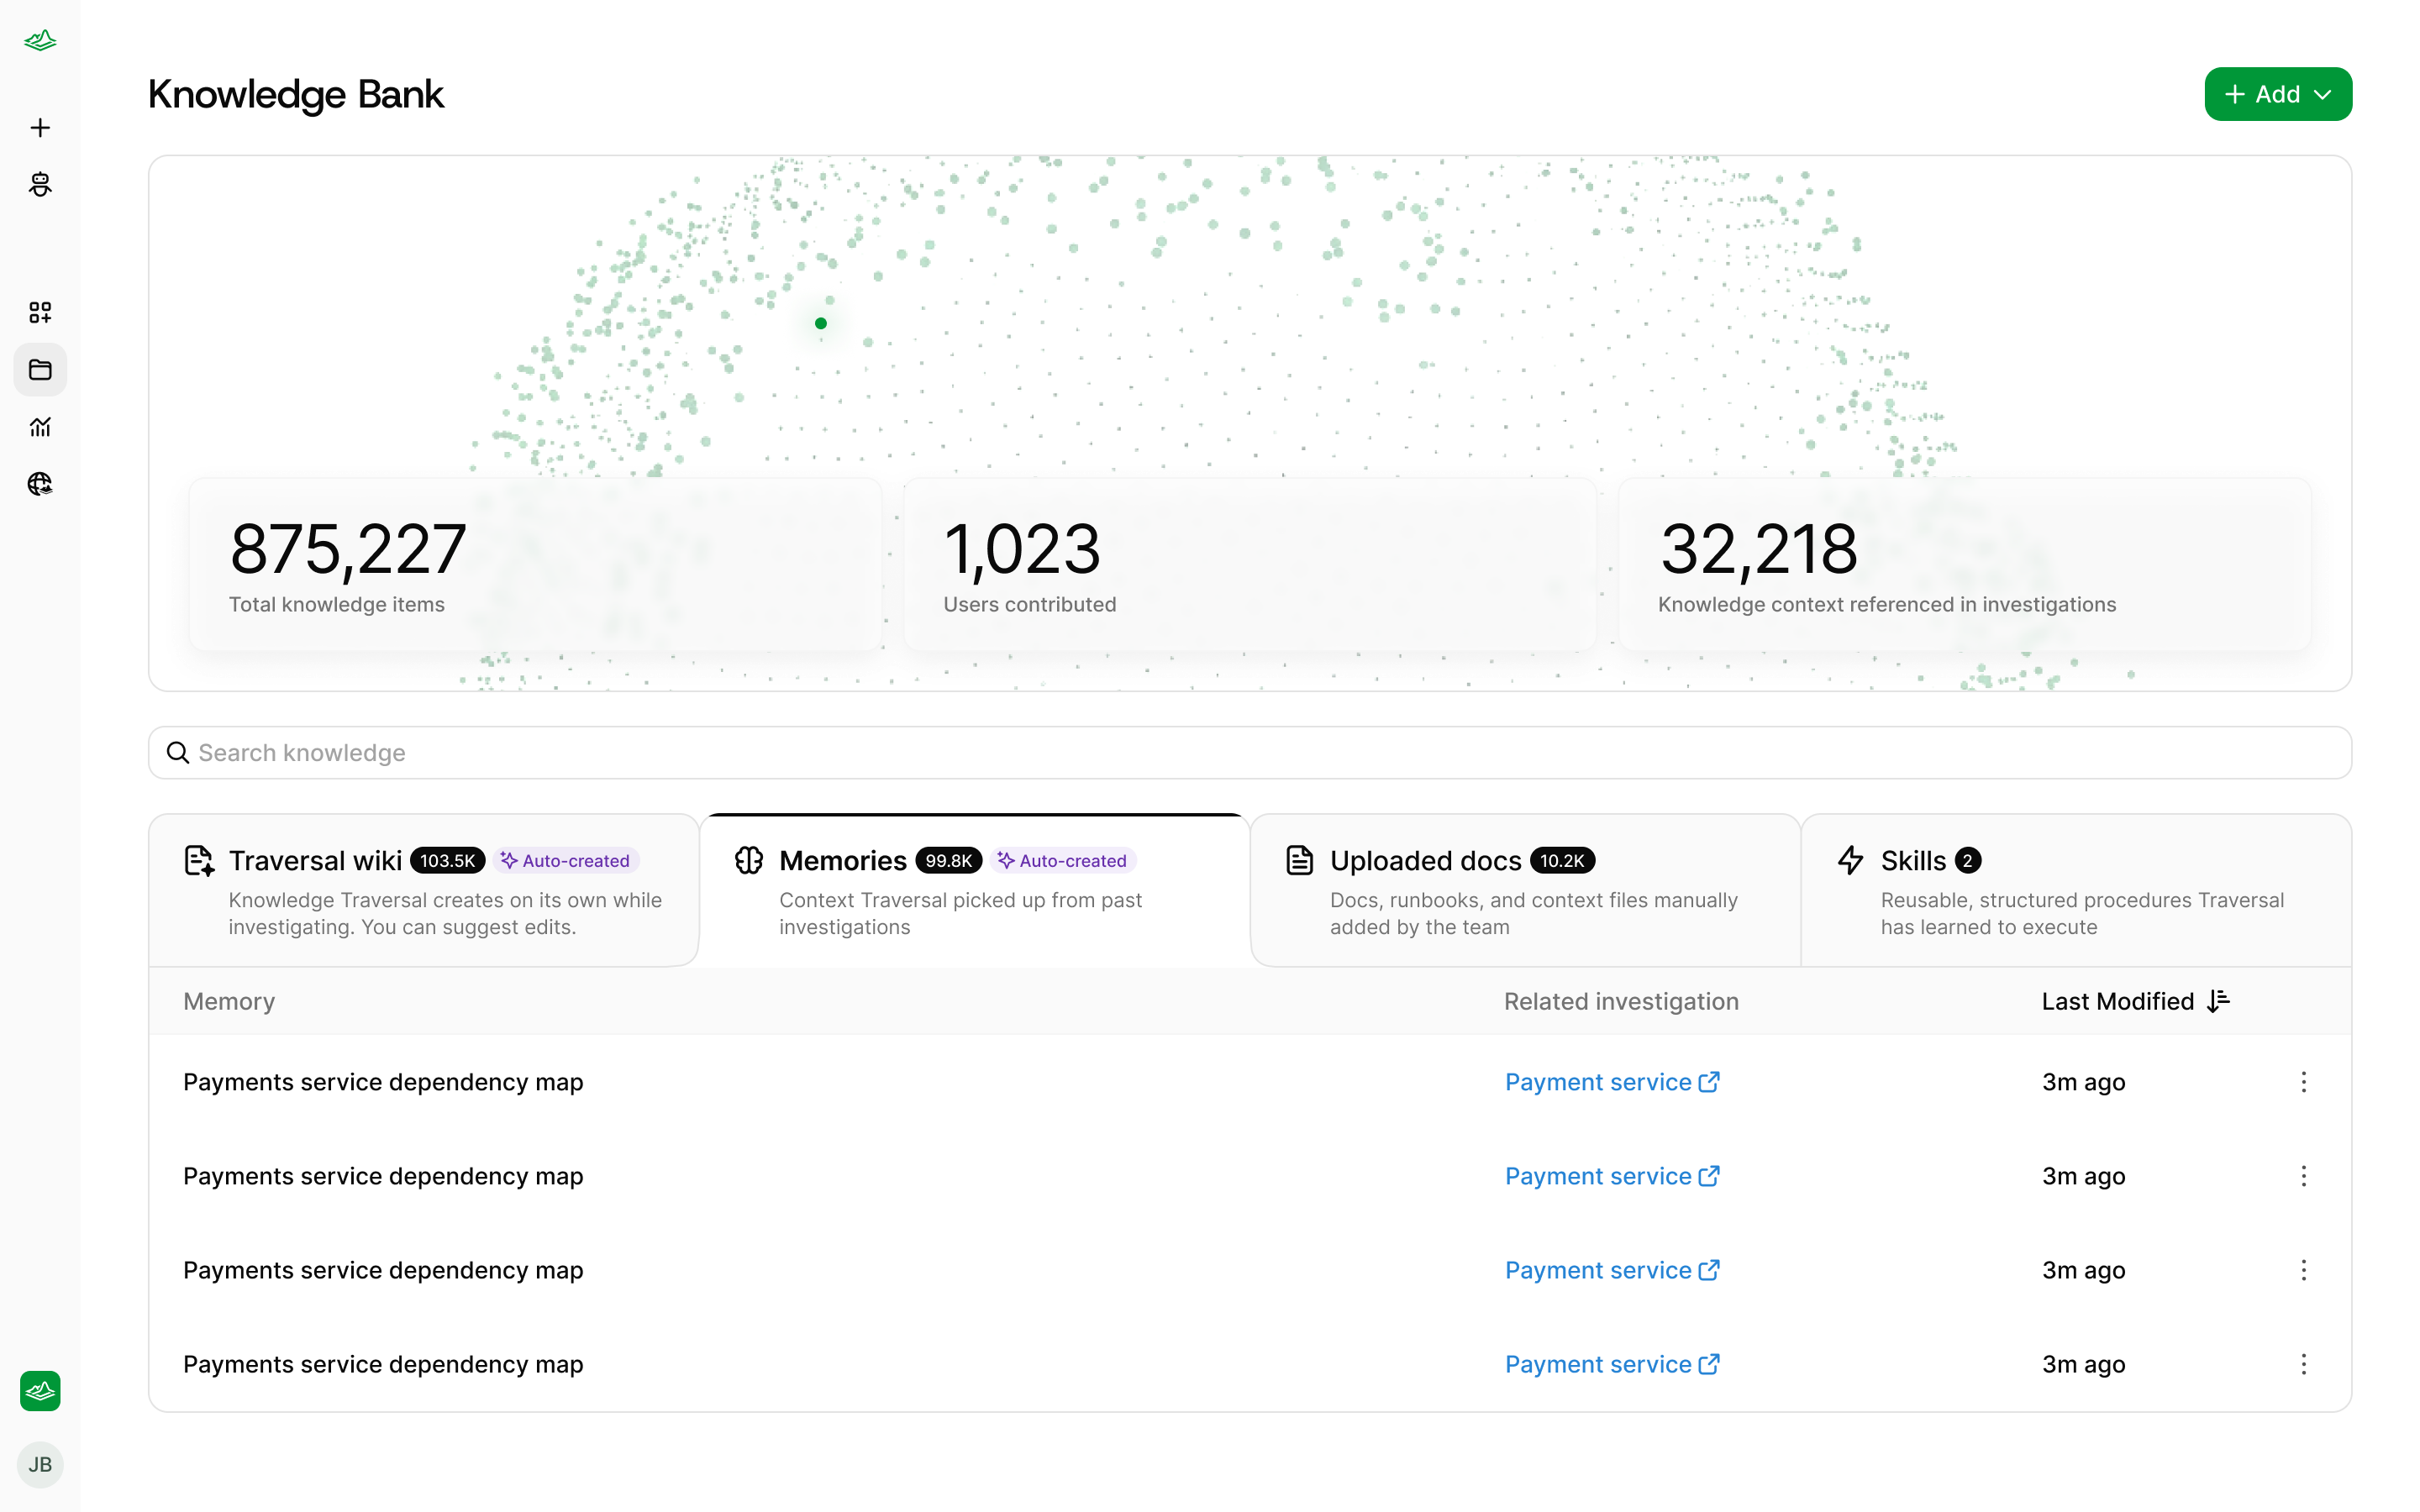Expand the Add dropdown button
The image size is (2420, 1512).
pos(2278,94)
